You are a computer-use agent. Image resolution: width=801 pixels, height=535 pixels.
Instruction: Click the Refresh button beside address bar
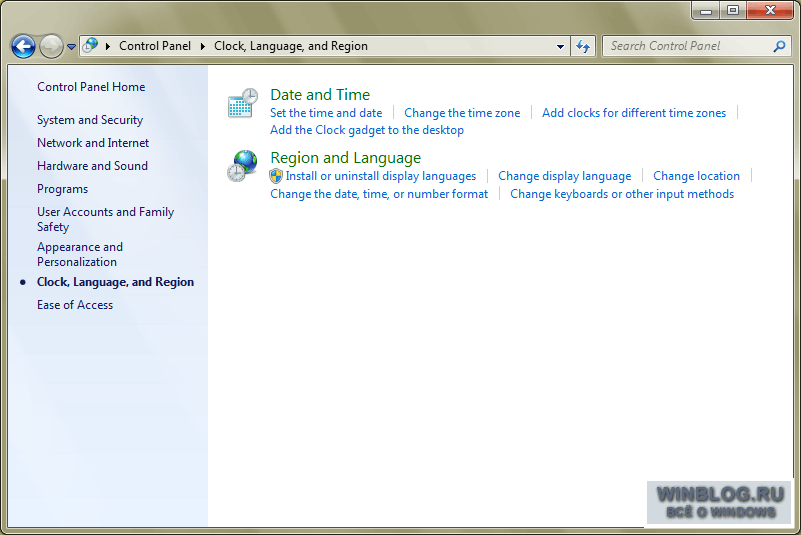(583, 46)
